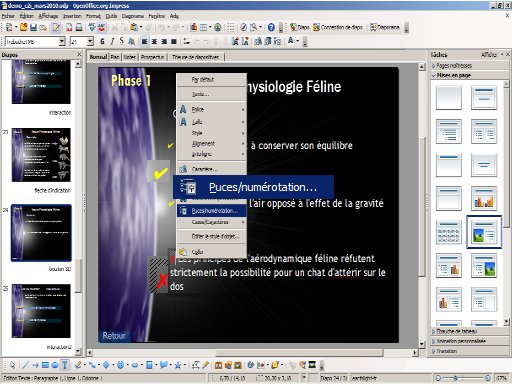Open the font size dropdown
The image size is (512, 384).
90,42
